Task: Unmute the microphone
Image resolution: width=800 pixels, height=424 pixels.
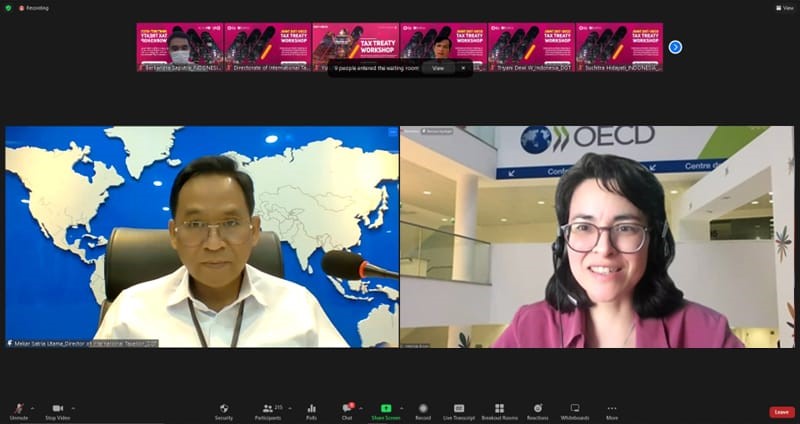Action: [x=18, y=410]
